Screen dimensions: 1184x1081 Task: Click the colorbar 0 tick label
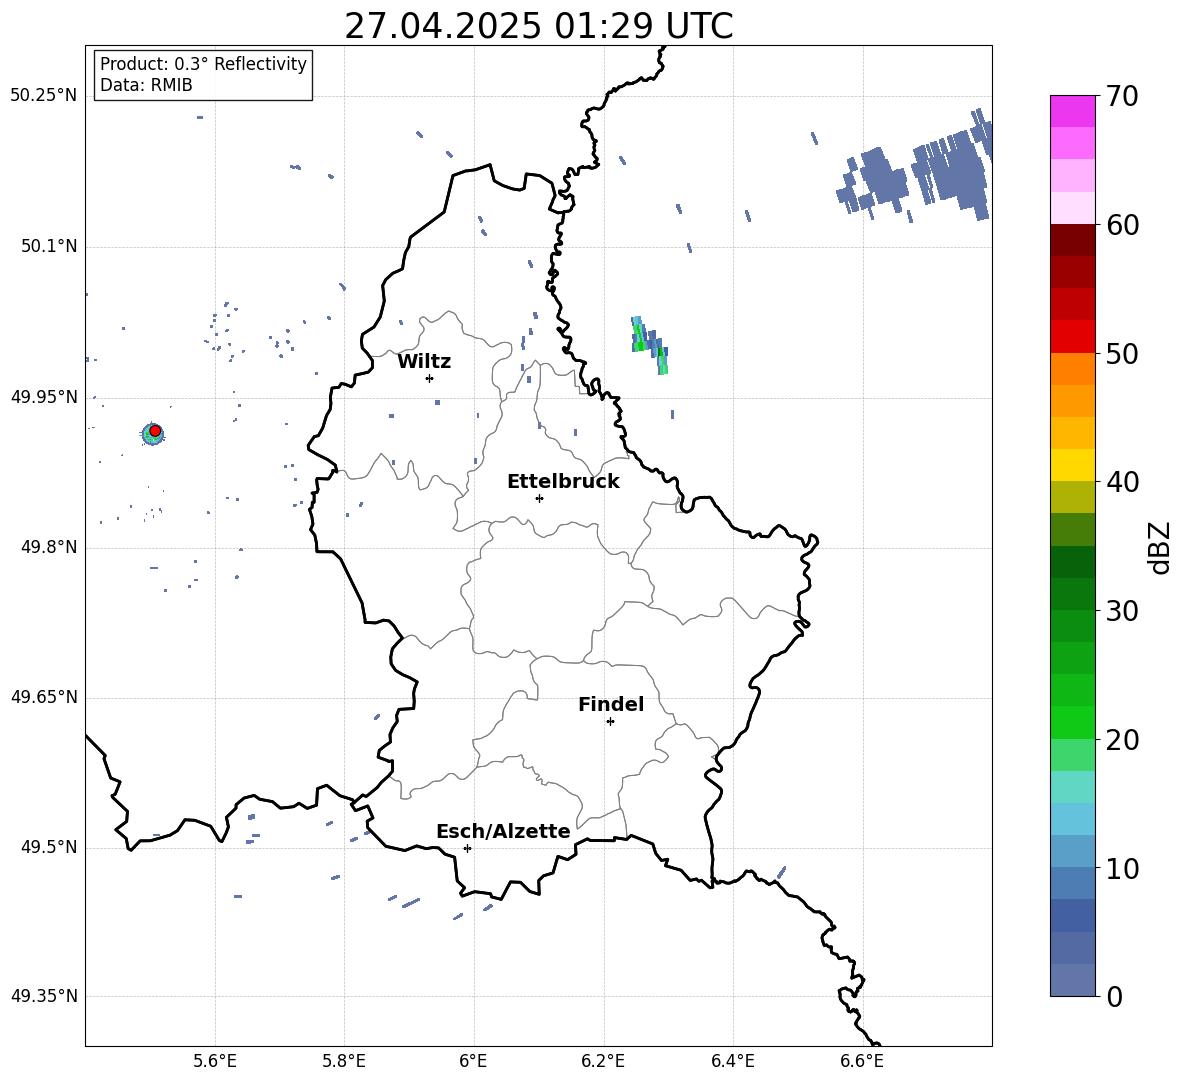point(1115,996)
